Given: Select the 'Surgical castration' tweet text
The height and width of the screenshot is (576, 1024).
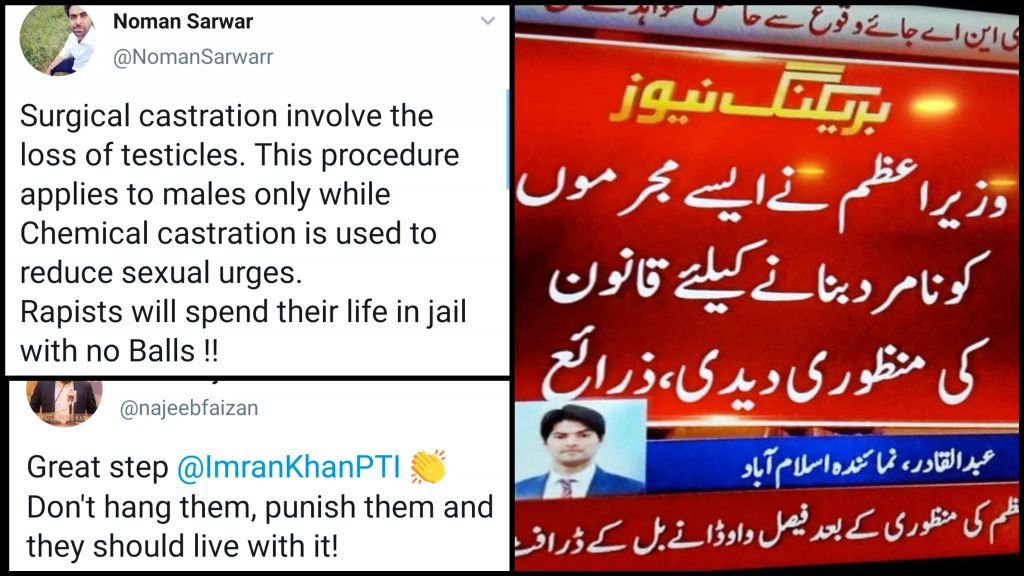Looking at the screenshot, I should (x=243, y=233).
